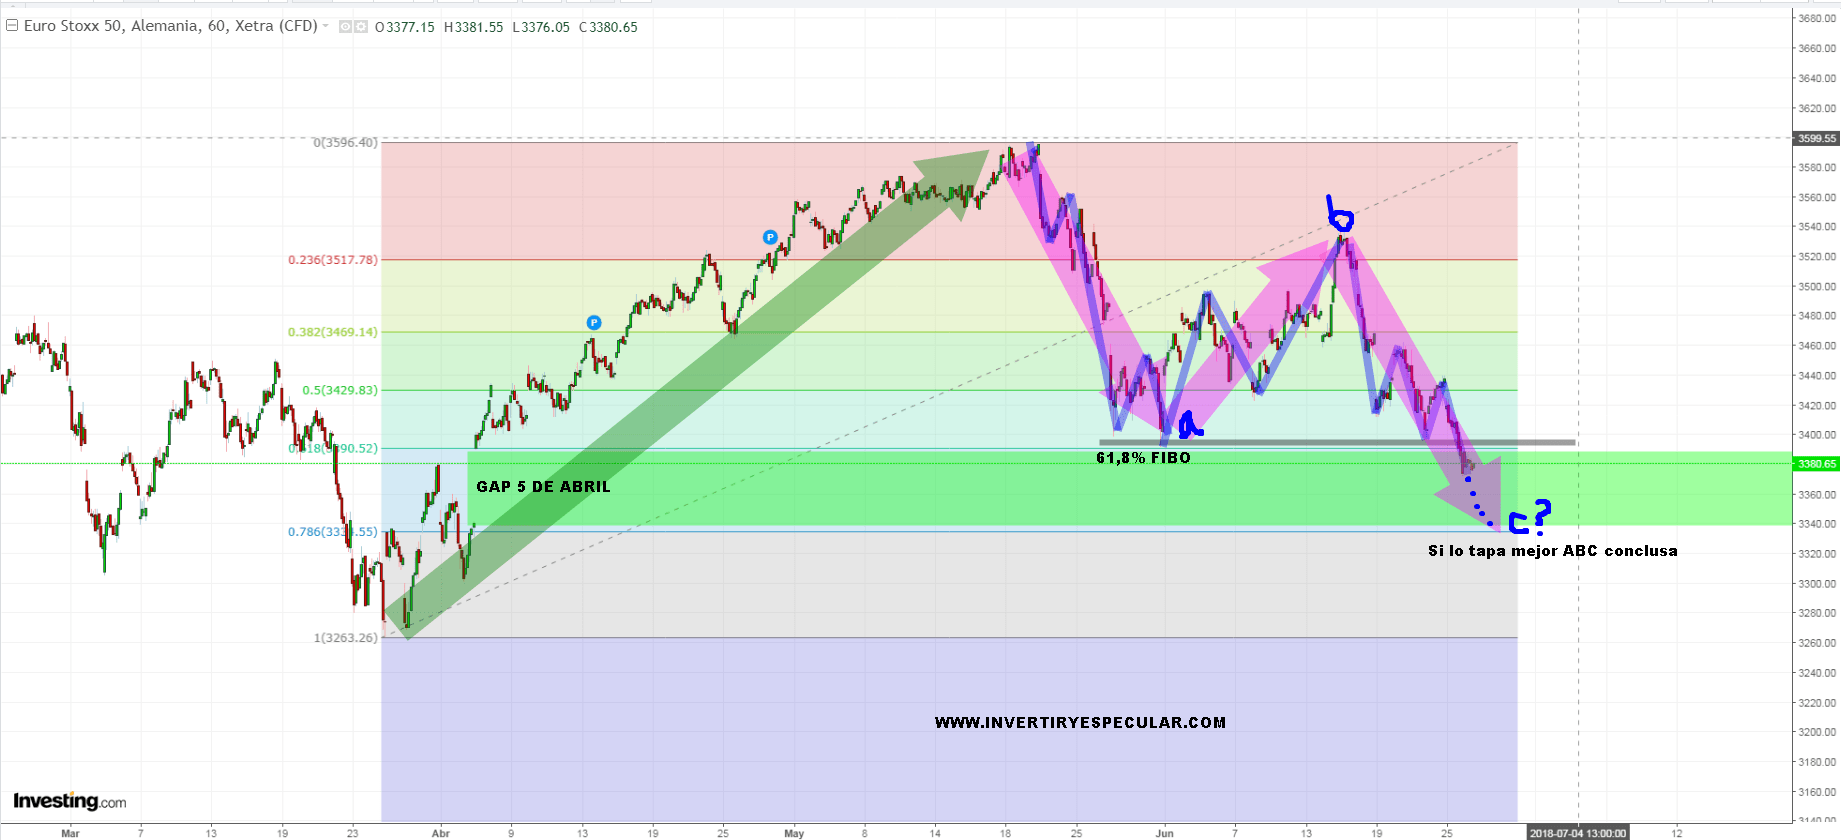Select the 'Si lo tapa mejor ABC conclusa' note

tap(1552, 551)
